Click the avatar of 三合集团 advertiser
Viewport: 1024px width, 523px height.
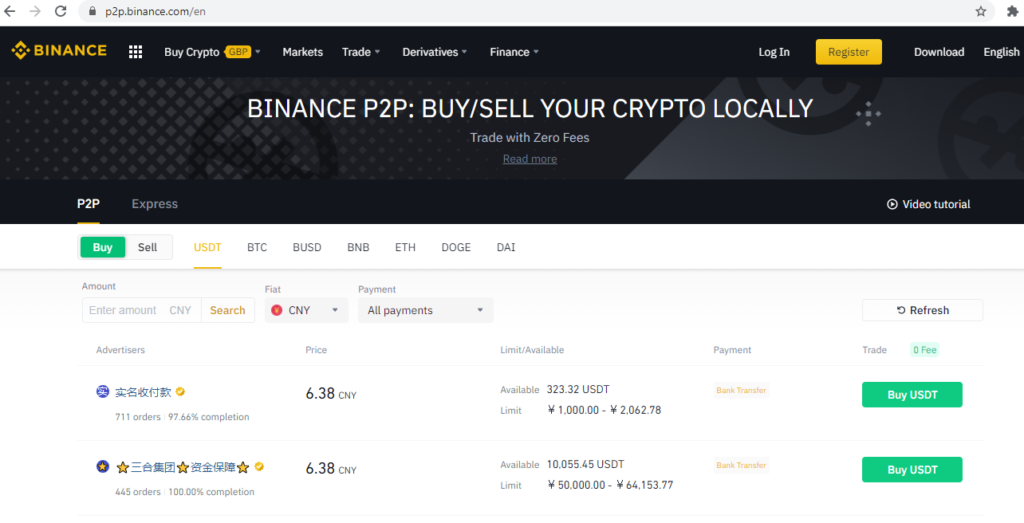(x=103, y=467)
